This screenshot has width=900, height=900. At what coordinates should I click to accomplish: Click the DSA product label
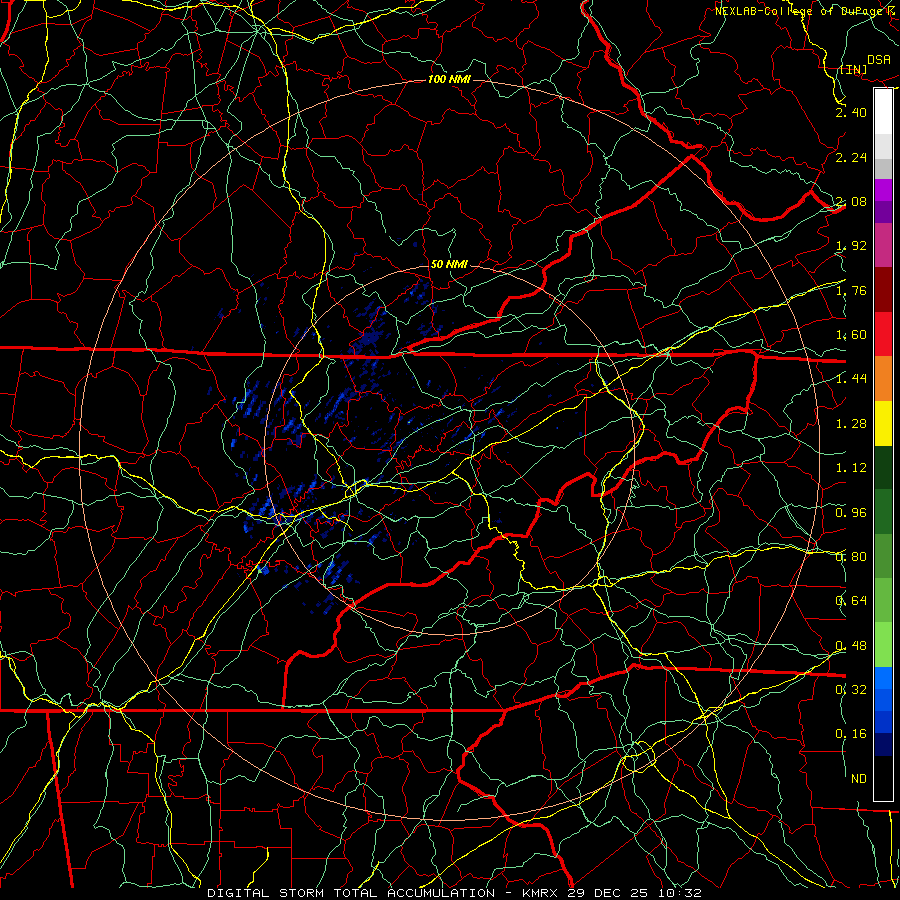[x=879, y=59]
